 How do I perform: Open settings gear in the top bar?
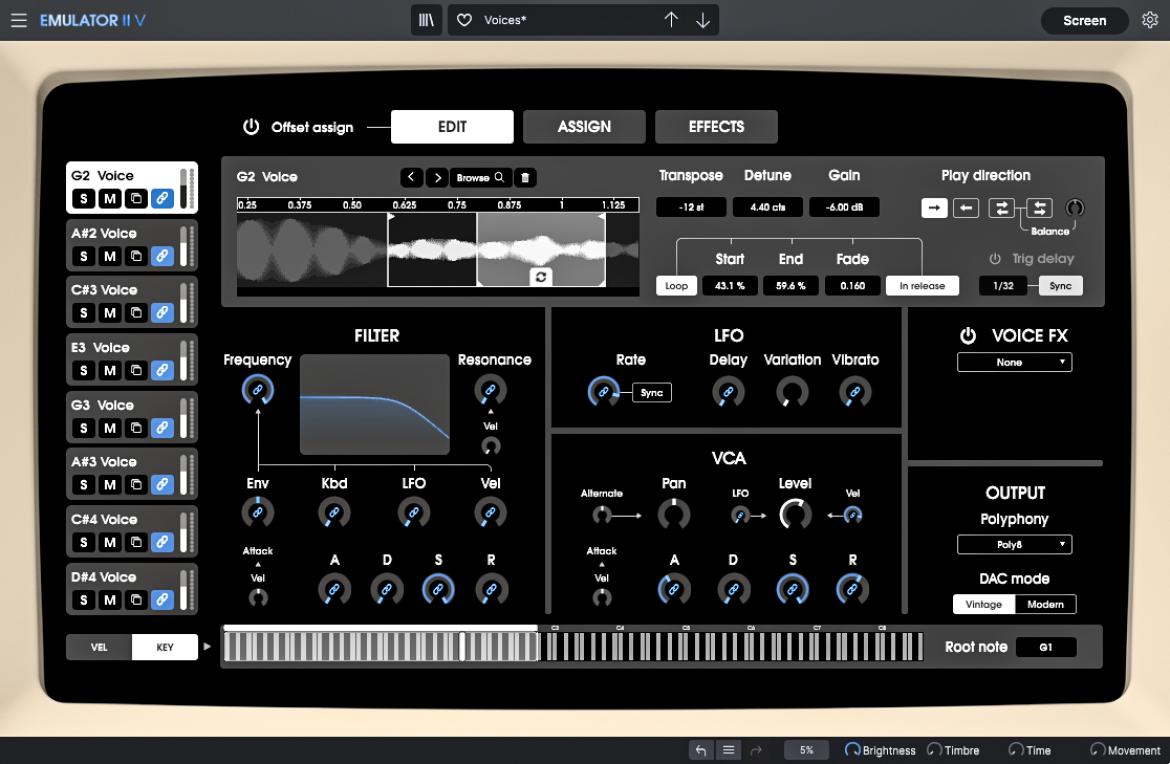pyautogui.click(x=1150, y=20)
